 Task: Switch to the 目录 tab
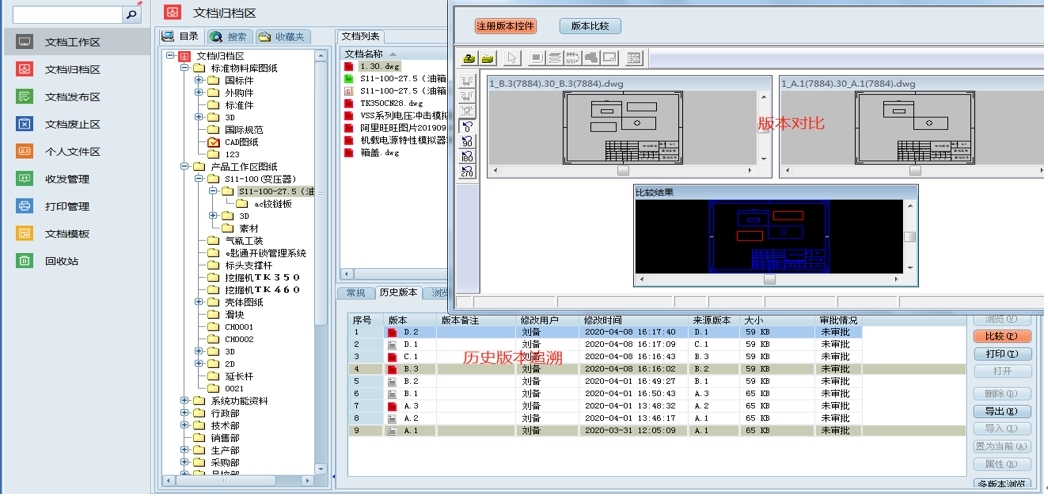pos(180,36)
